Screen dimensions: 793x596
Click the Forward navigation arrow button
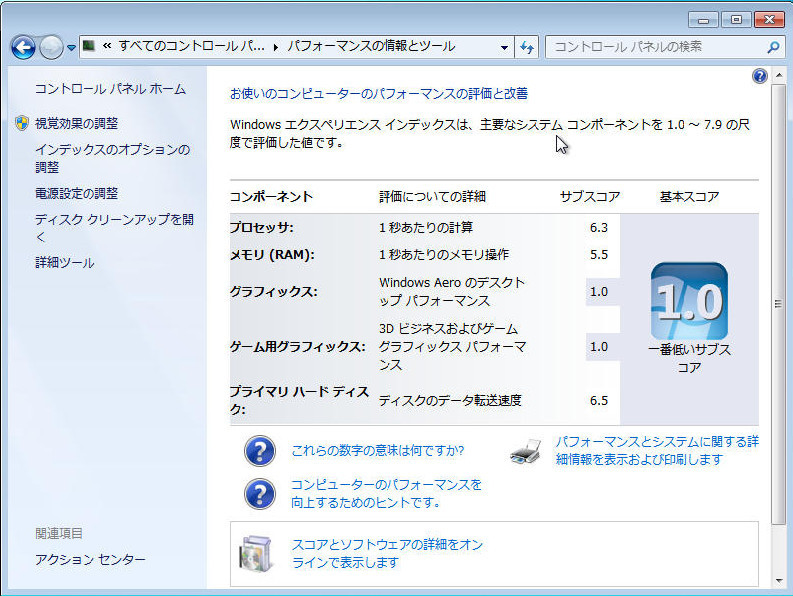pos(51,48)
